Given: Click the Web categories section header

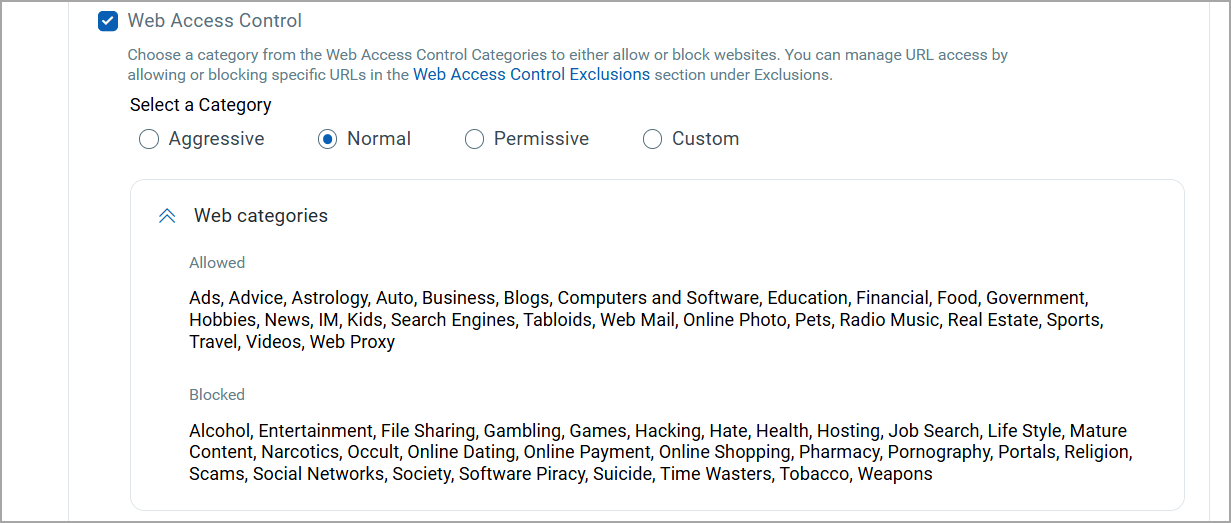Looking at the screenshot, I should [x=260, y=216].
